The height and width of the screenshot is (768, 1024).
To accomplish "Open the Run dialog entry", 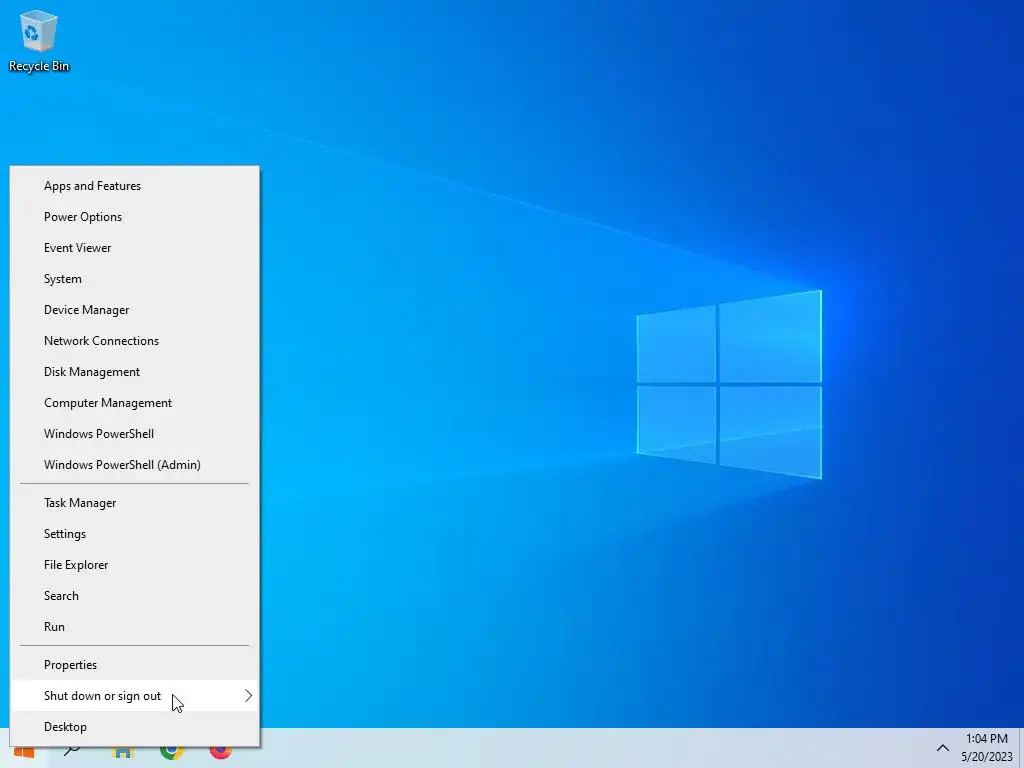I will [135, 627].
